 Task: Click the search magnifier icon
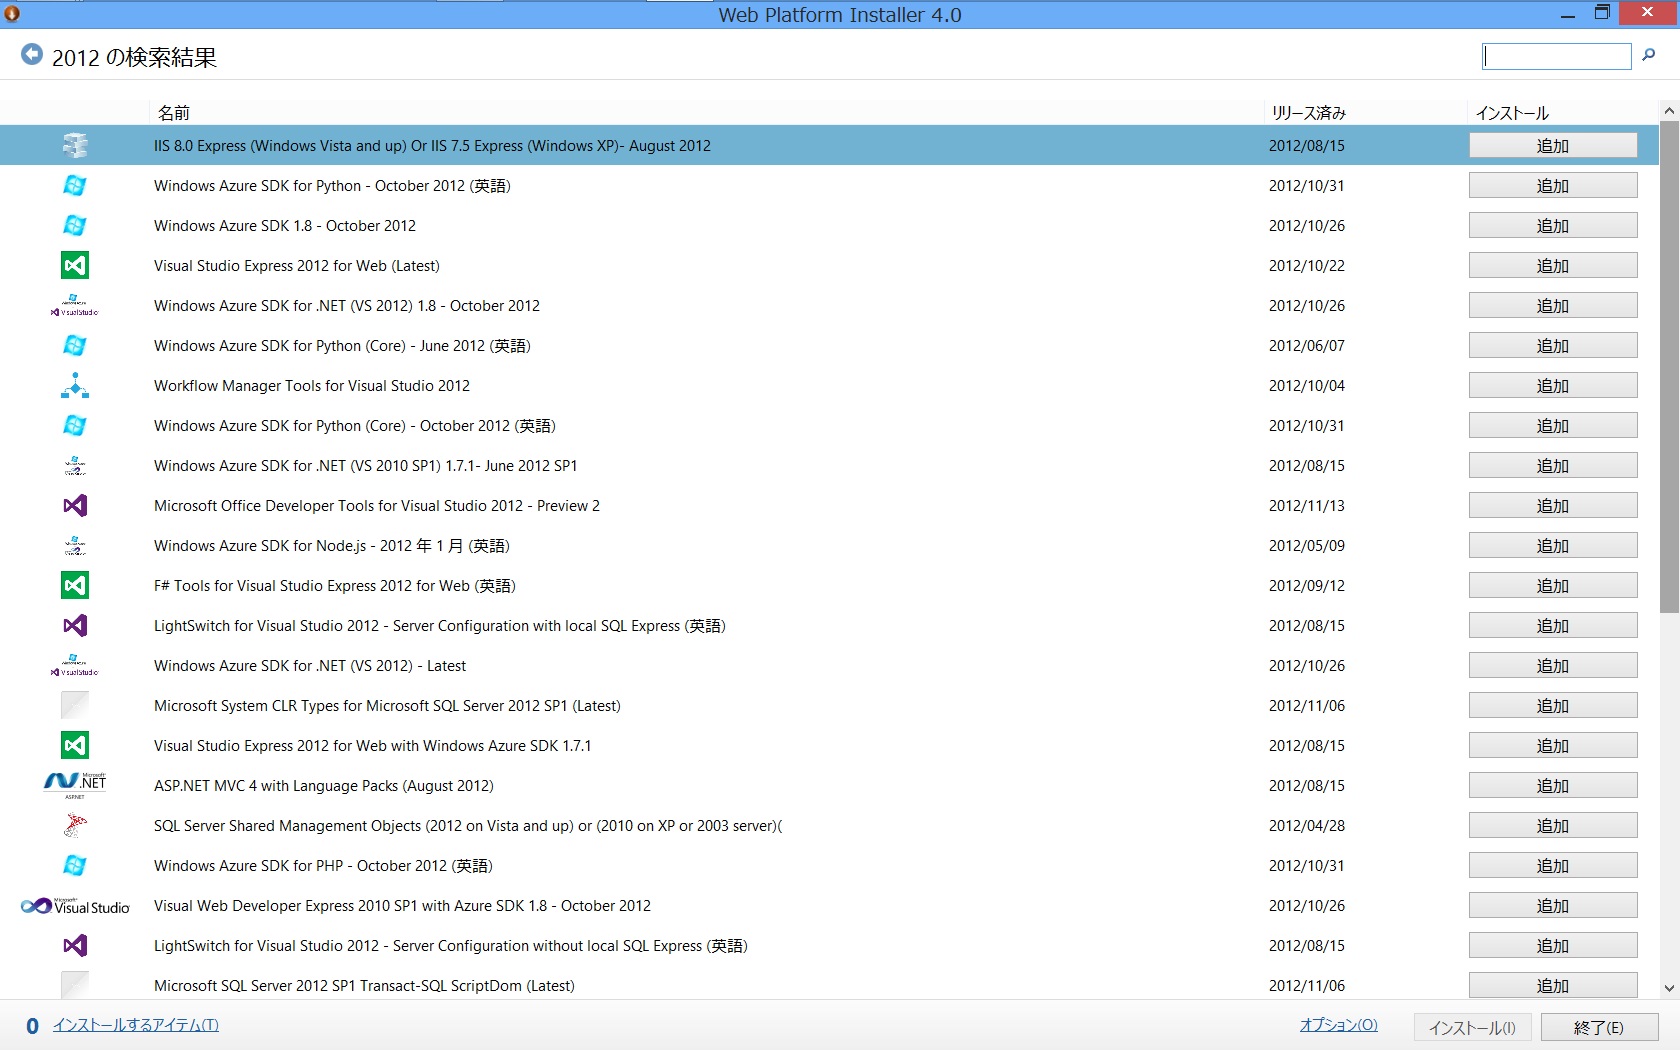[1648, 56]
